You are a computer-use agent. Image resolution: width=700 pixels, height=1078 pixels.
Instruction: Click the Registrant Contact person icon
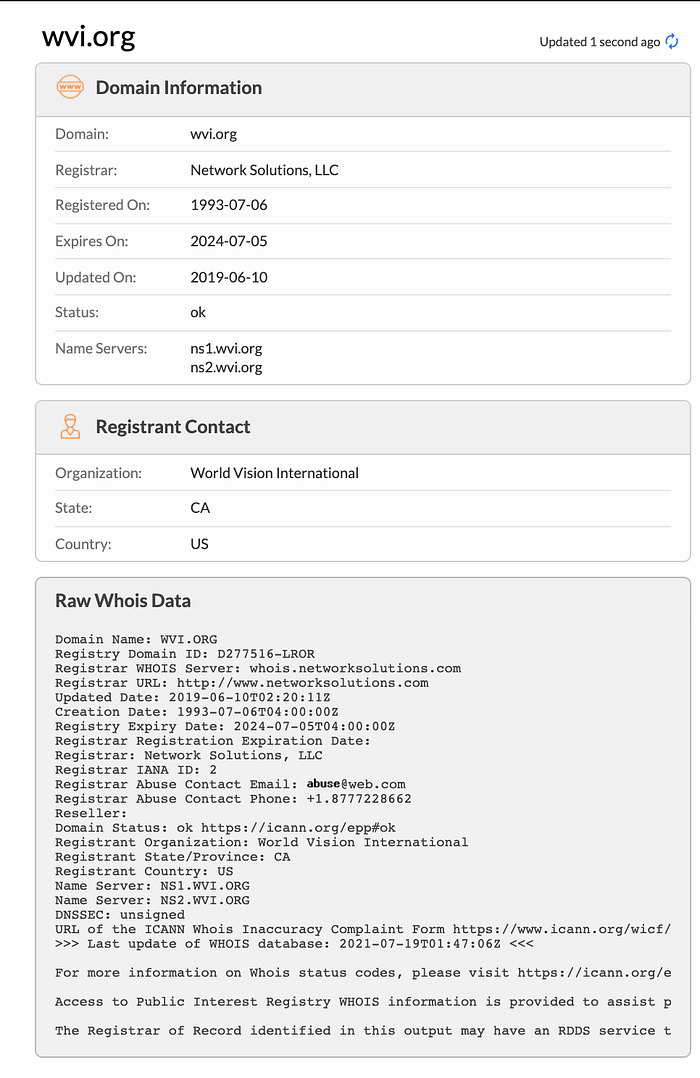pos(70,426)
